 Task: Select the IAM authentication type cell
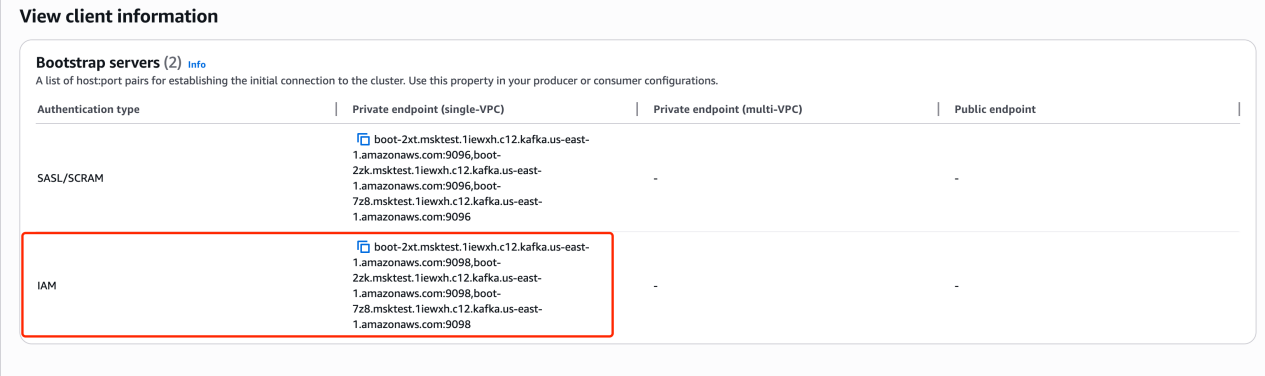[x=47, y=286]
